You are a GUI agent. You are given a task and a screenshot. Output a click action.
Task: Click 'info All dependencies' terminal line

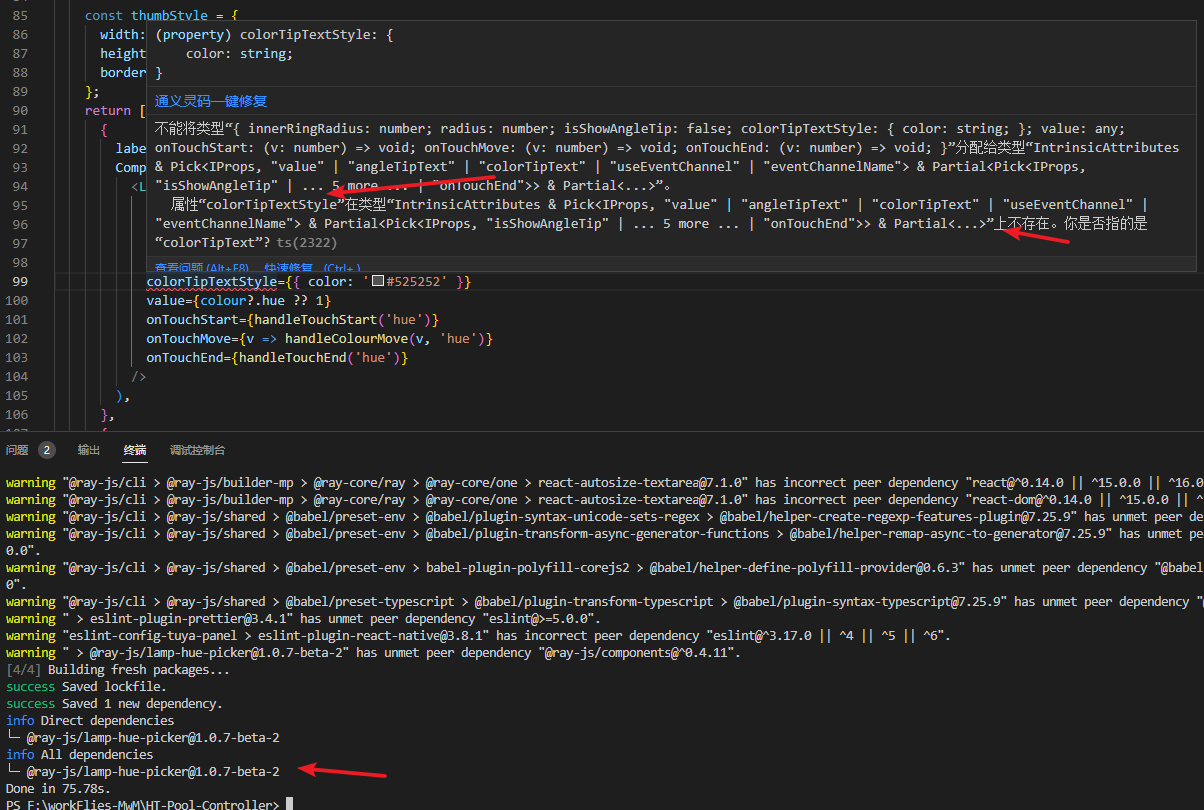coord(80,755)
